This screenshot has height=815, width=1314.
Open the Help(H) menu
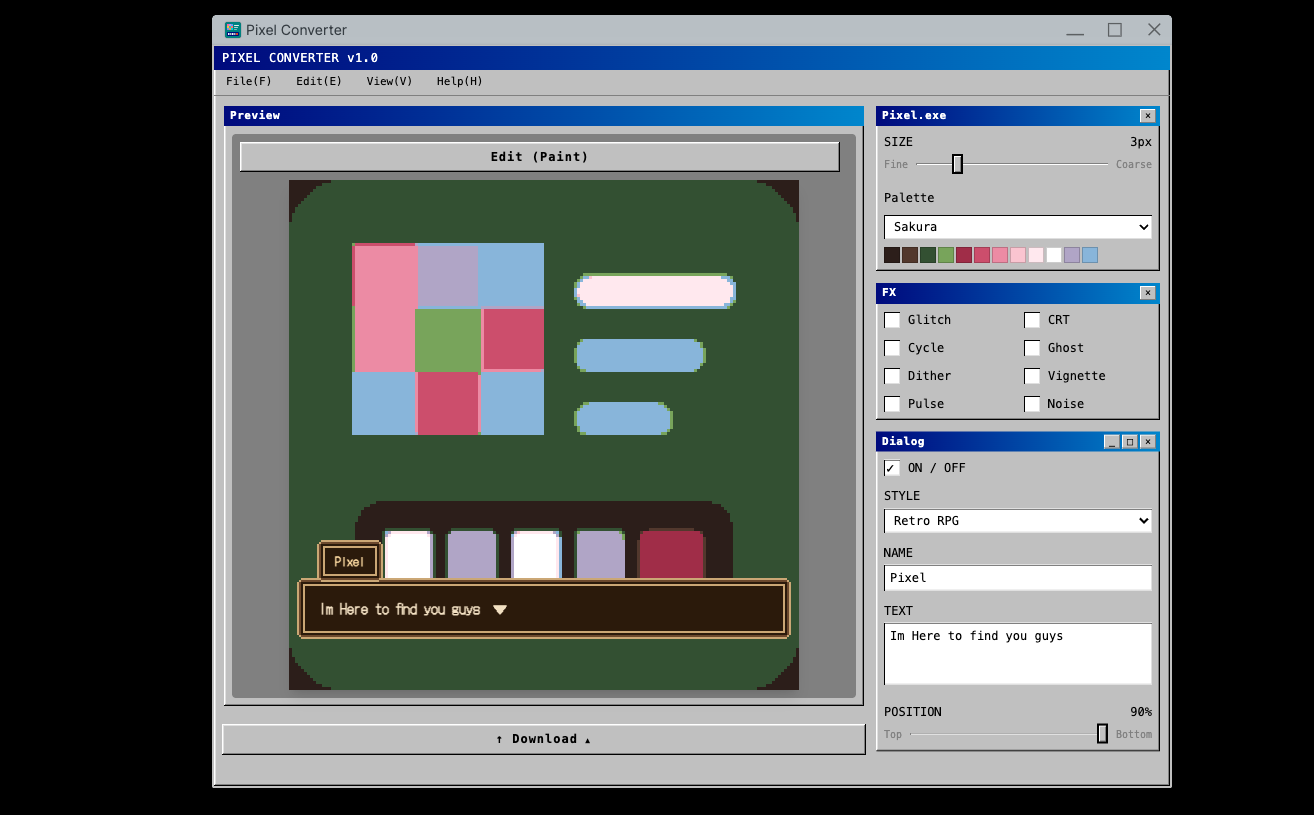460,82
